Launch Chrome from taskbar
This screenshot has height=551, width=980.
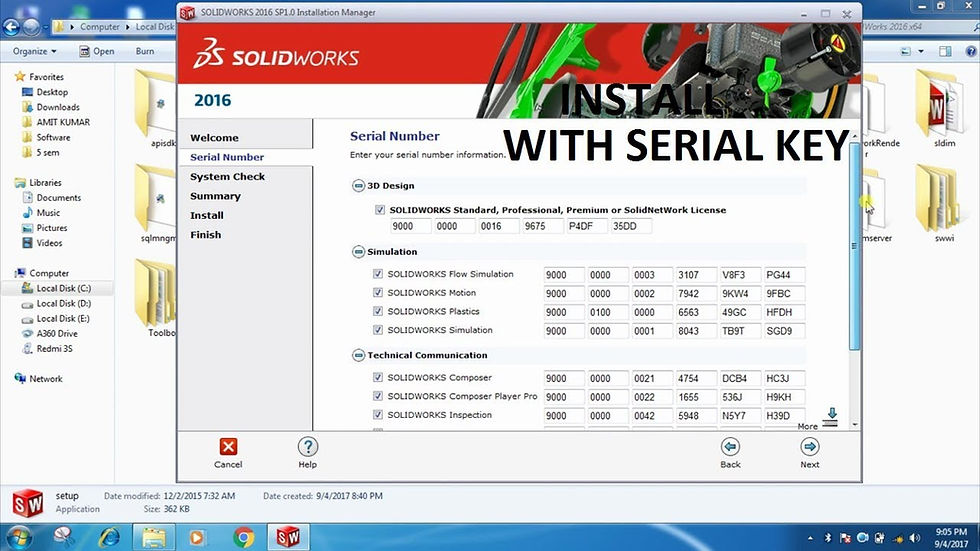click(244, 537)
